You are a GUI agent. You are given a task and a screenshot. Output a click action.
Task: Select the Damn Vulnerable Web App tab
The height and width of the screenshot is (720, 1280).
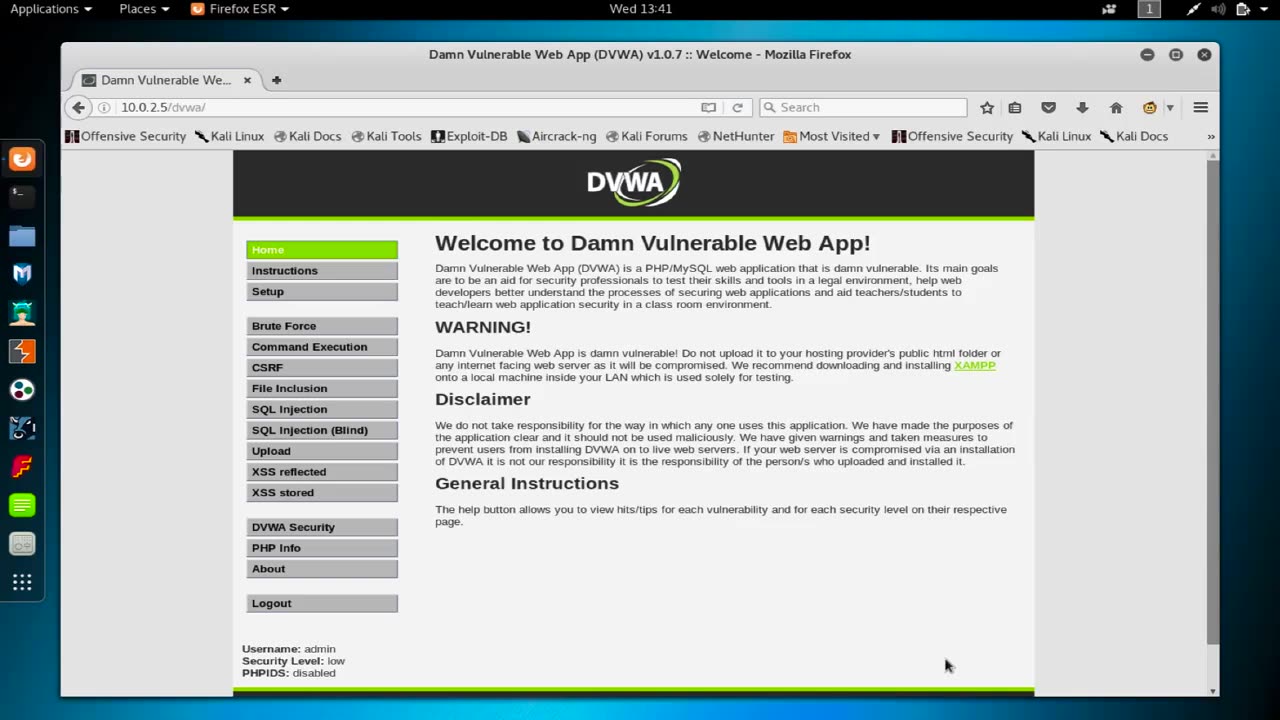click(165, 80)
